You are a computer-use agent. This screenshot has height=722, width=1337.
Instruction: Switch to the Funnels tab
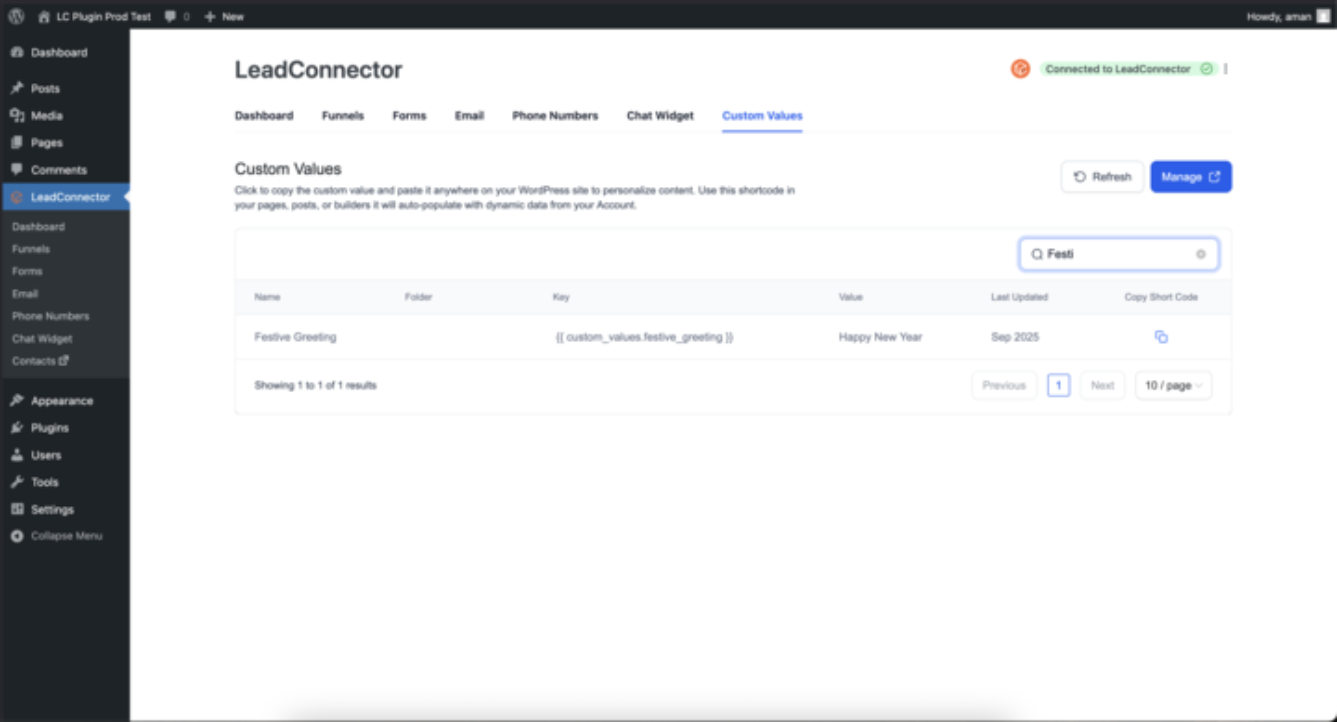343,116
